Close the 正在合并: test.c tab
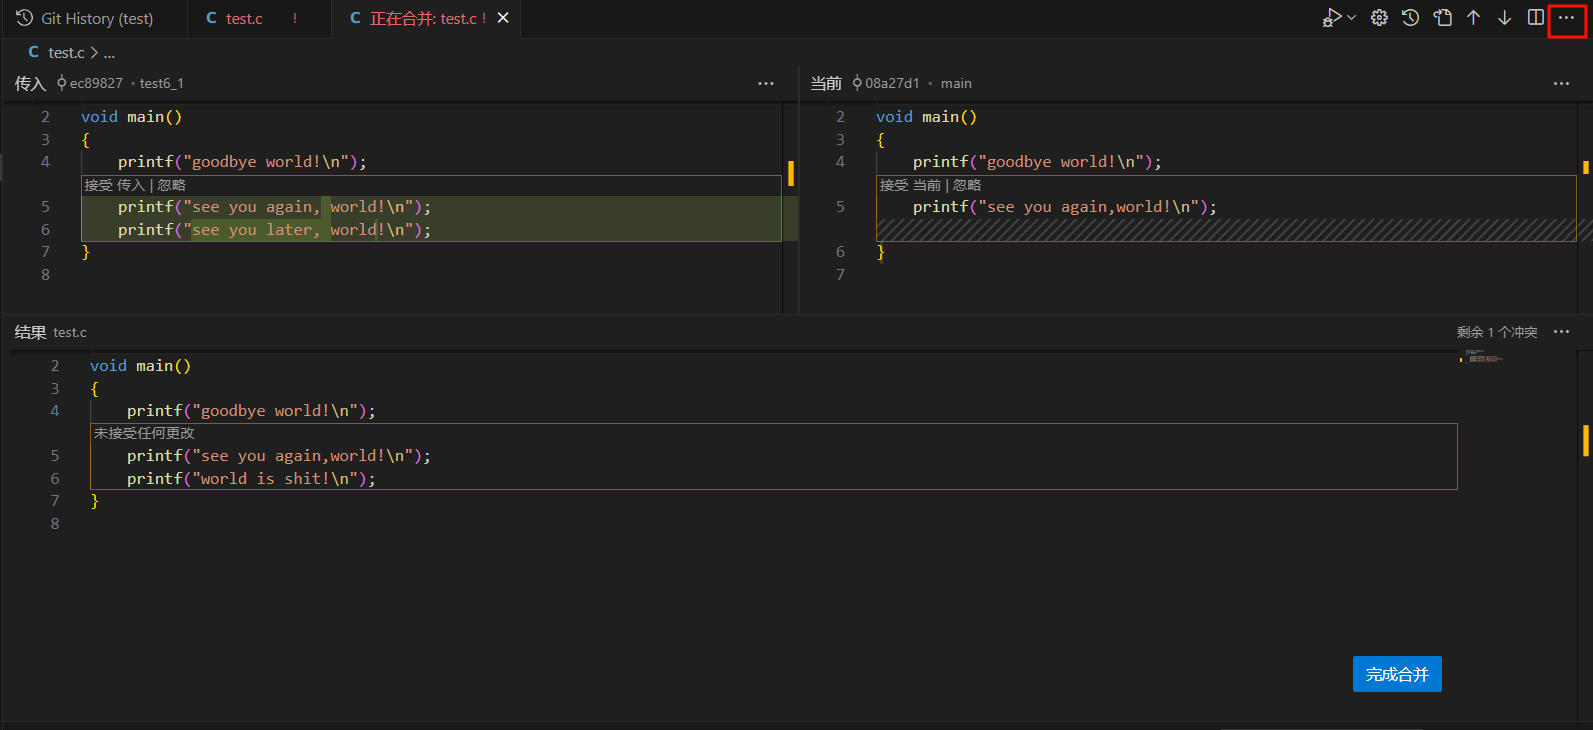 [503, 18]
